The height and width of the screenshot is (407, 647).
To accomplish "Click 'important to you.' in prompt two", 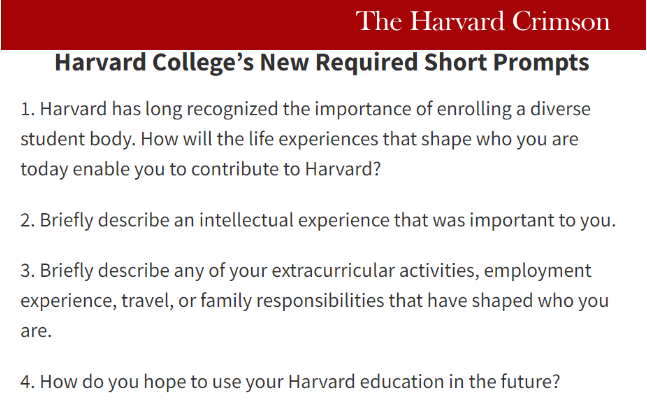I will 543,221.
